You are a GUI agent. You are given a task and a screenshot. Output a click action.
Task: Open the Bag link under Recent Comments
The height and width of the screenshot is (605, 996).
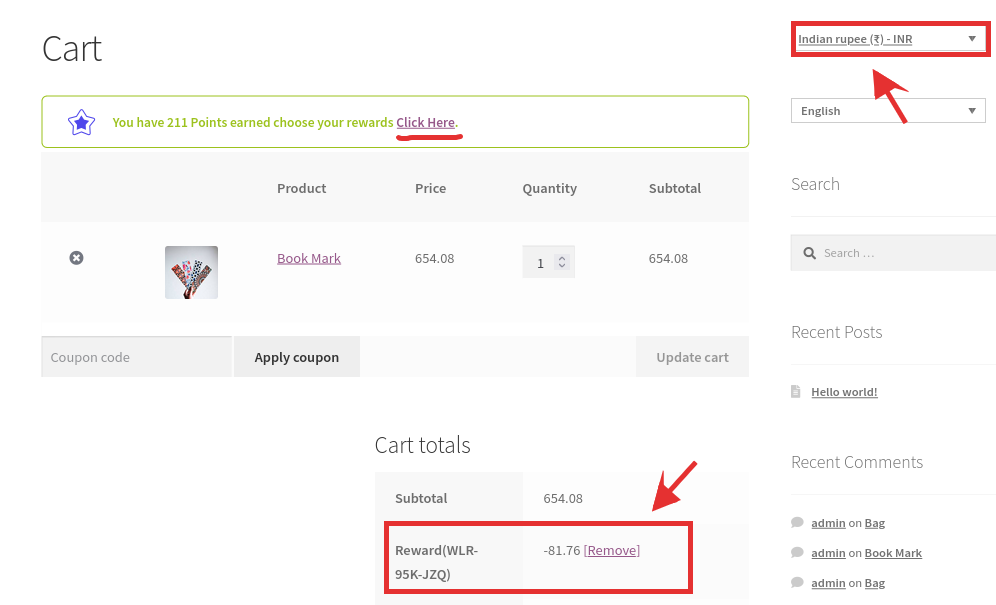(x=874, y=522)
